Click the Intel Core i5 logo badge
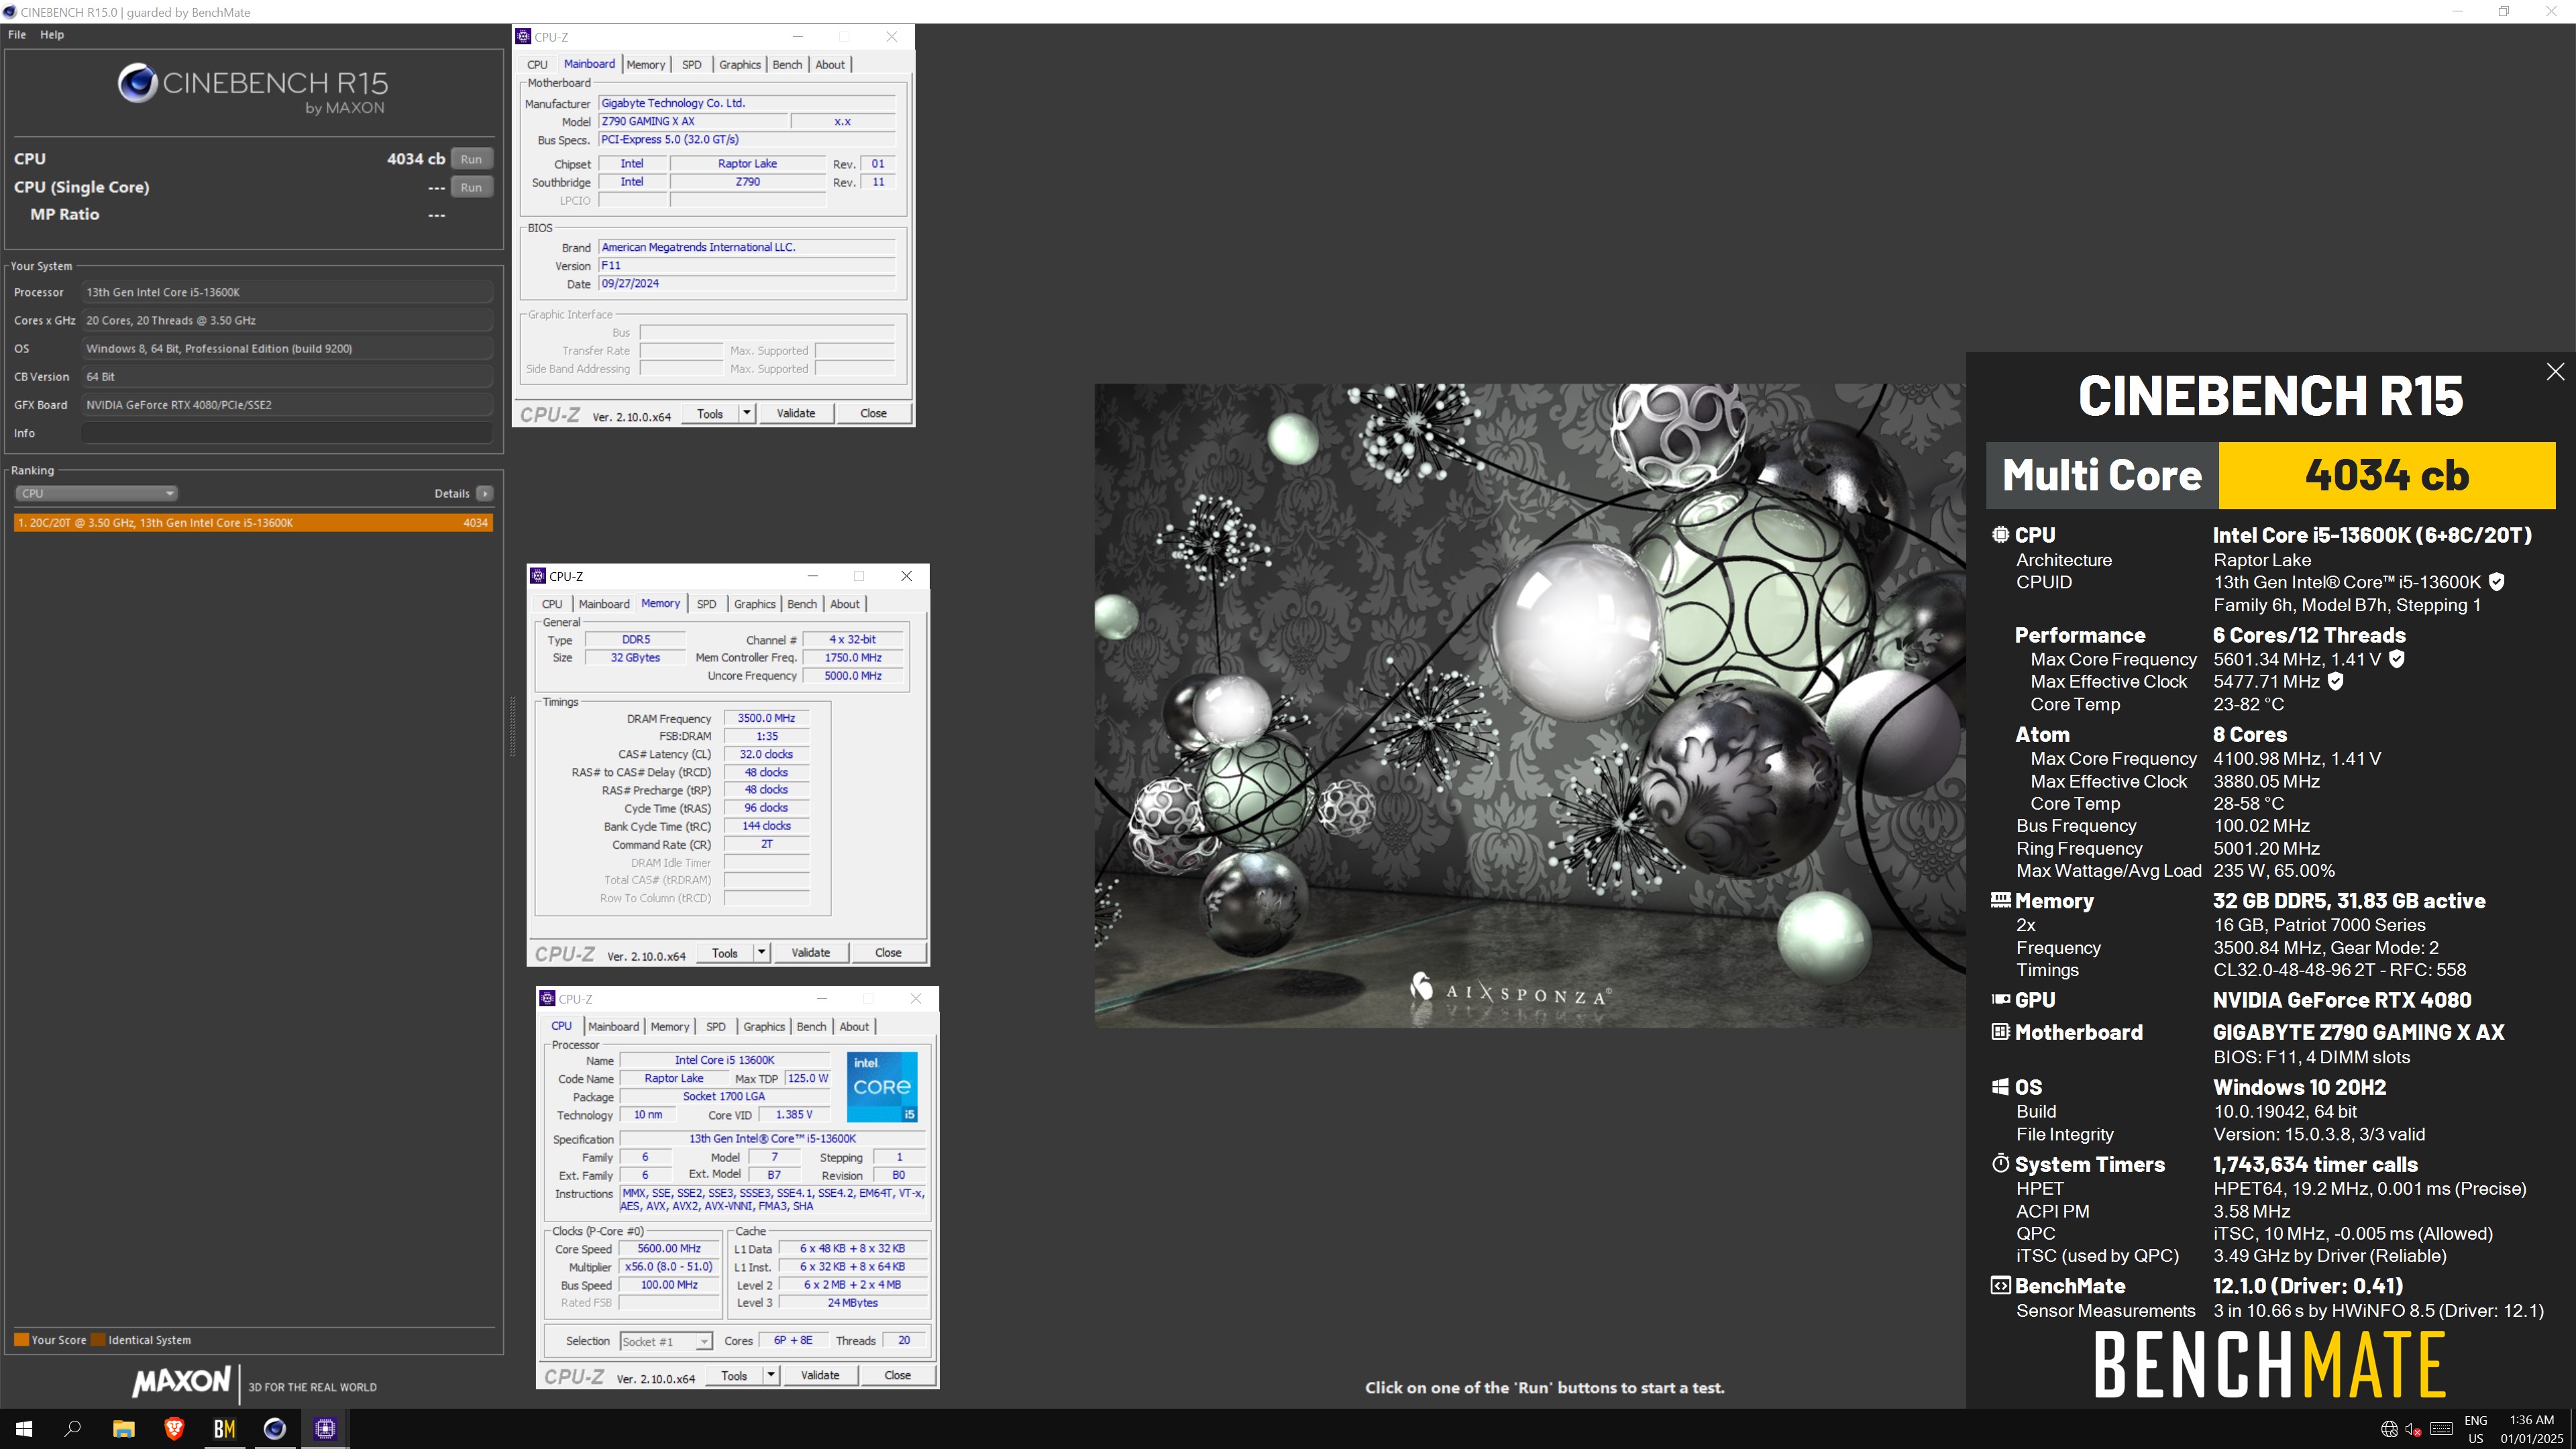This screenshot has height=1449, width=2576. tap(882, 1087)
